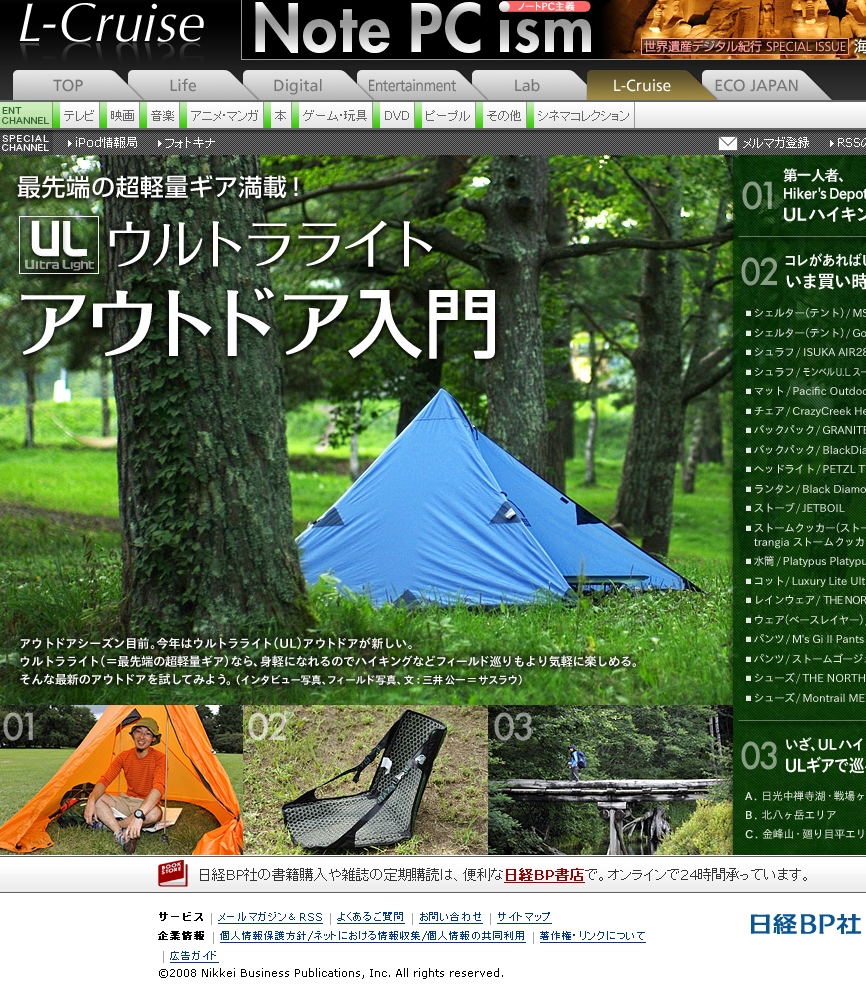This screenshot has height=1000, width=866.
Task: Select その他 channel
Action: pyautogui.click(x=504, y=115)
